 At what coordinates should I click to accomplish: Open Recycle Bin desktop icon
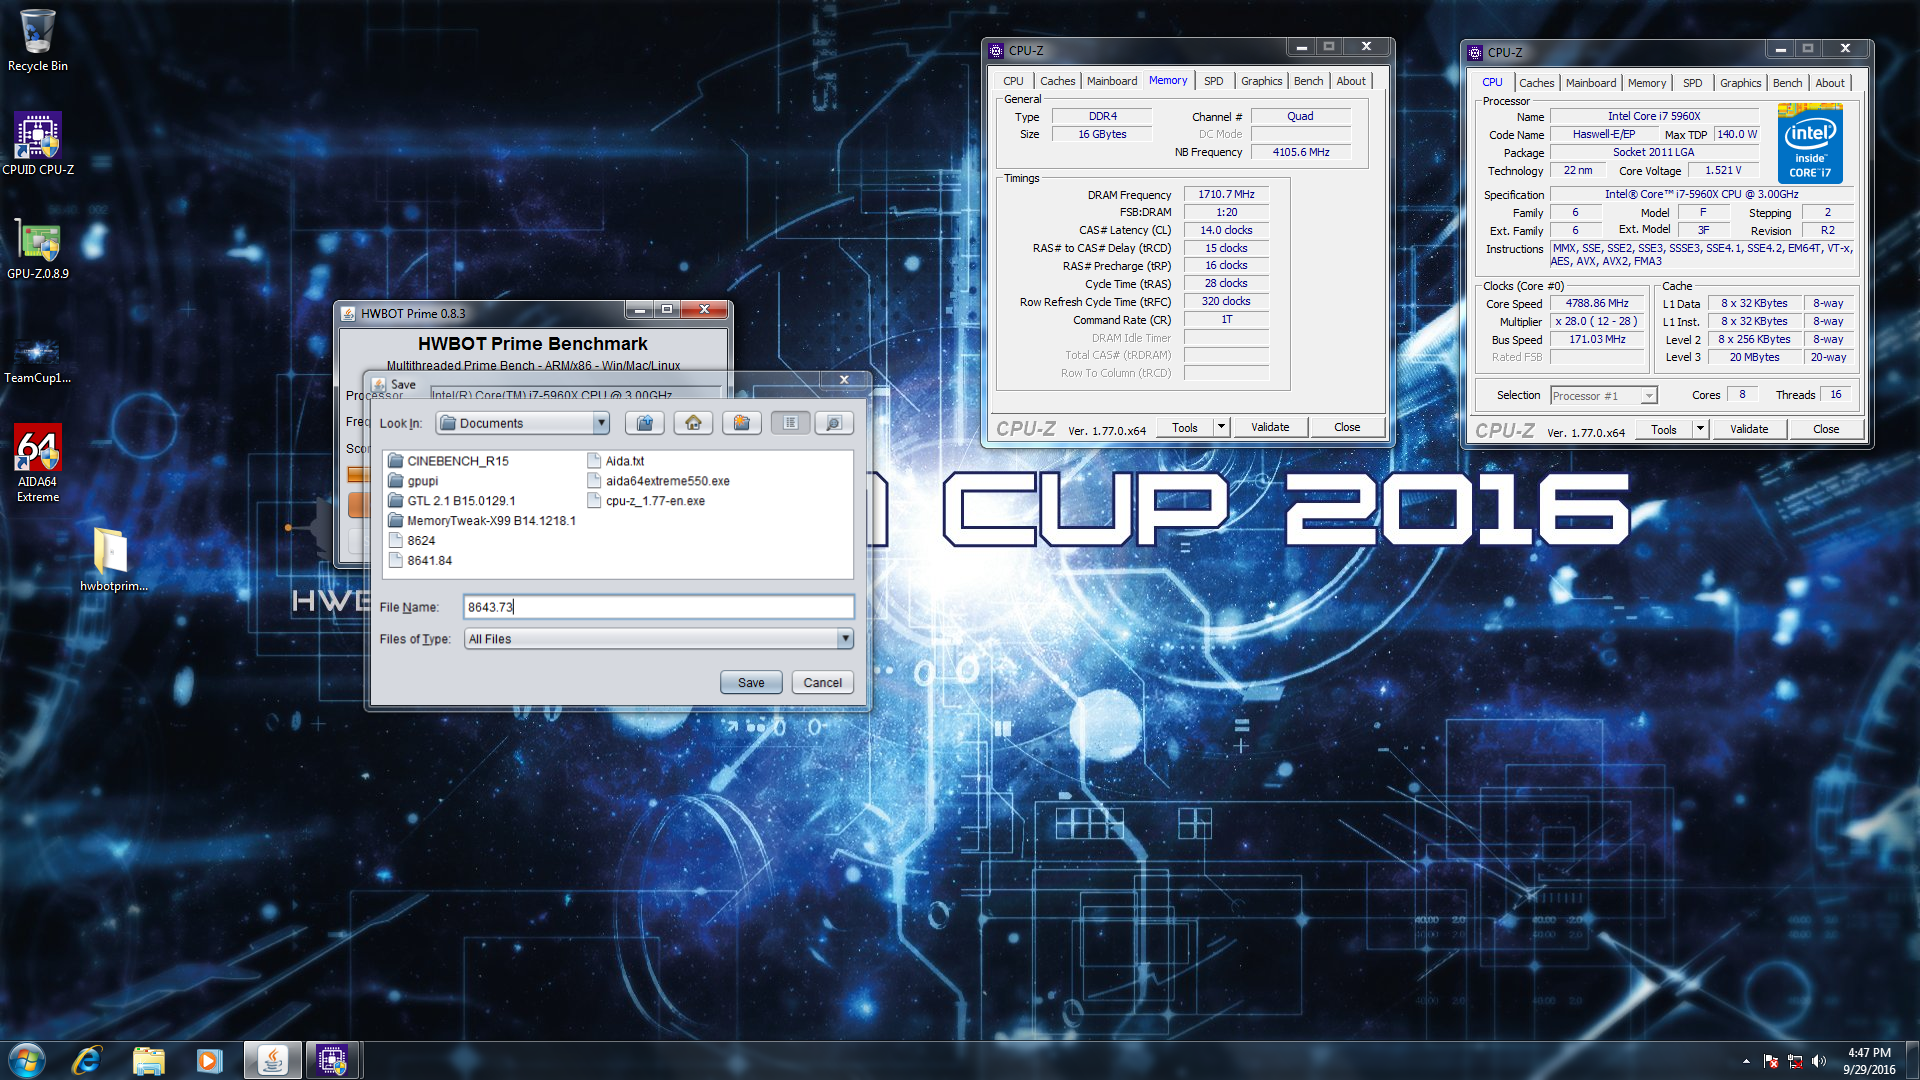(38, 40)
